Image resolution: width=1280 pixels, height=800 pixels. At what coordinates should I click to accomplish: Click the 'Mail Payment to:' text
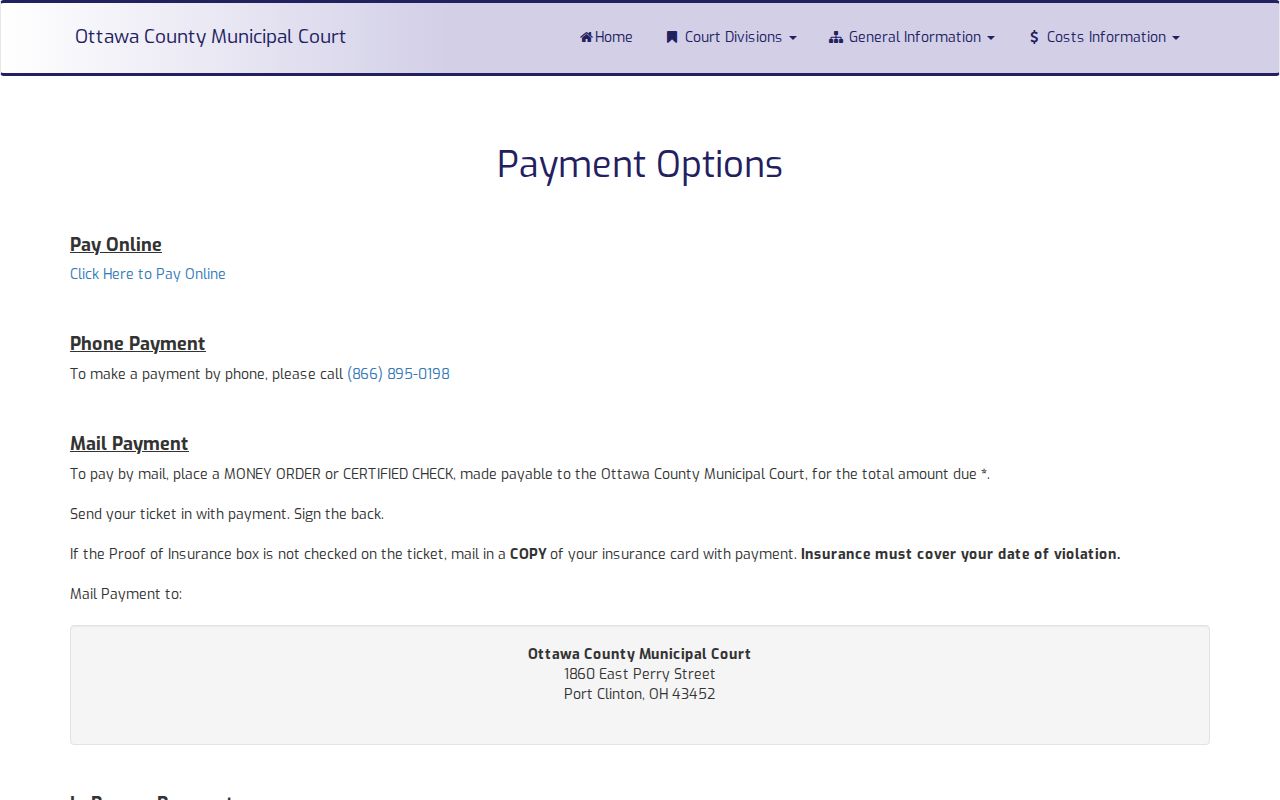click(x=126, y=594)
